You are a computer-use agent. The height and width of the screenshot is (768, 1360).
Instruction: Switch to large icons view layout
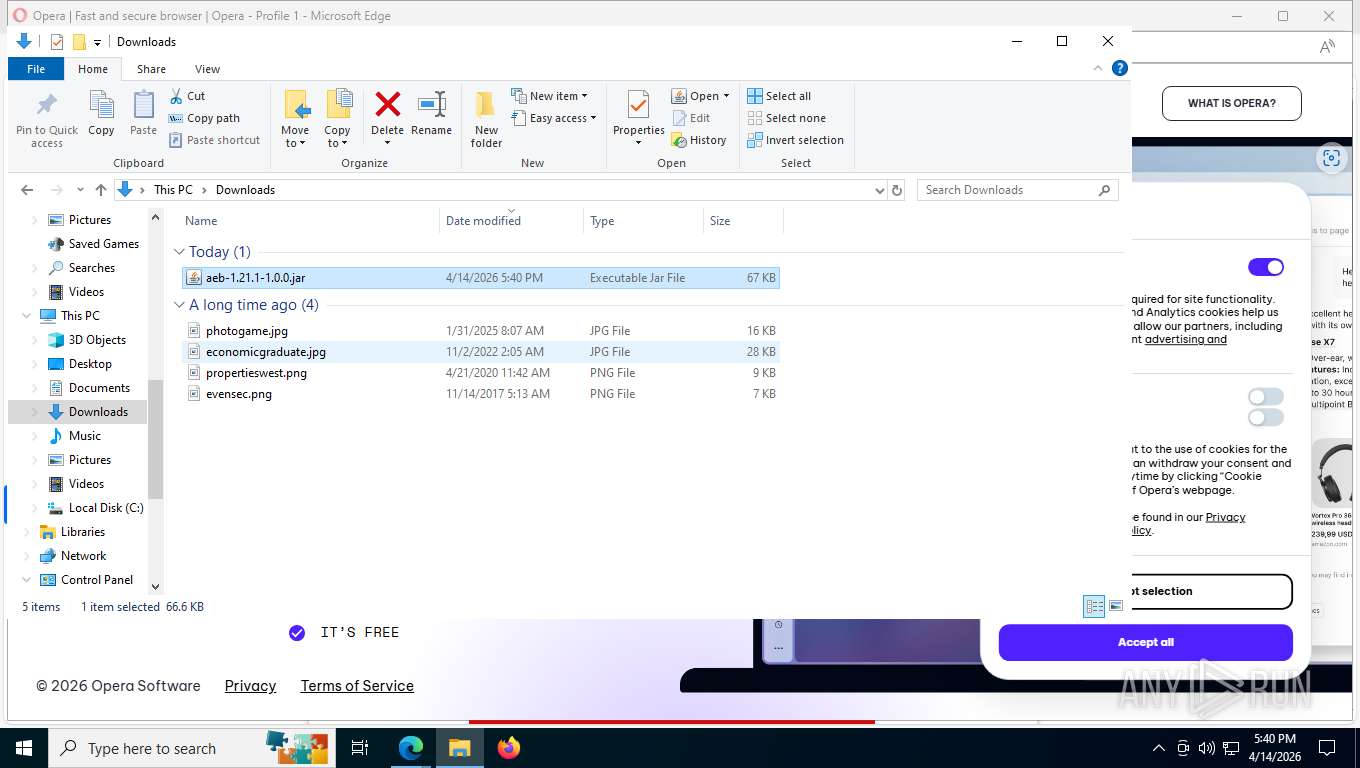(x=1116, y=606)
